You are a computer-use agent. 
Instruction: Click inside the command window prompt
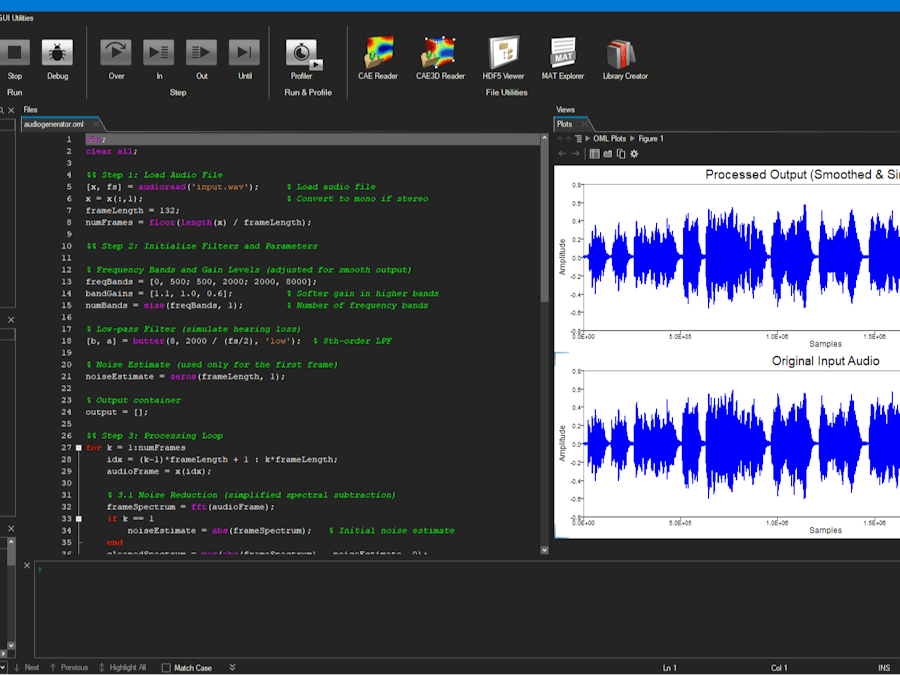point(467,608)
